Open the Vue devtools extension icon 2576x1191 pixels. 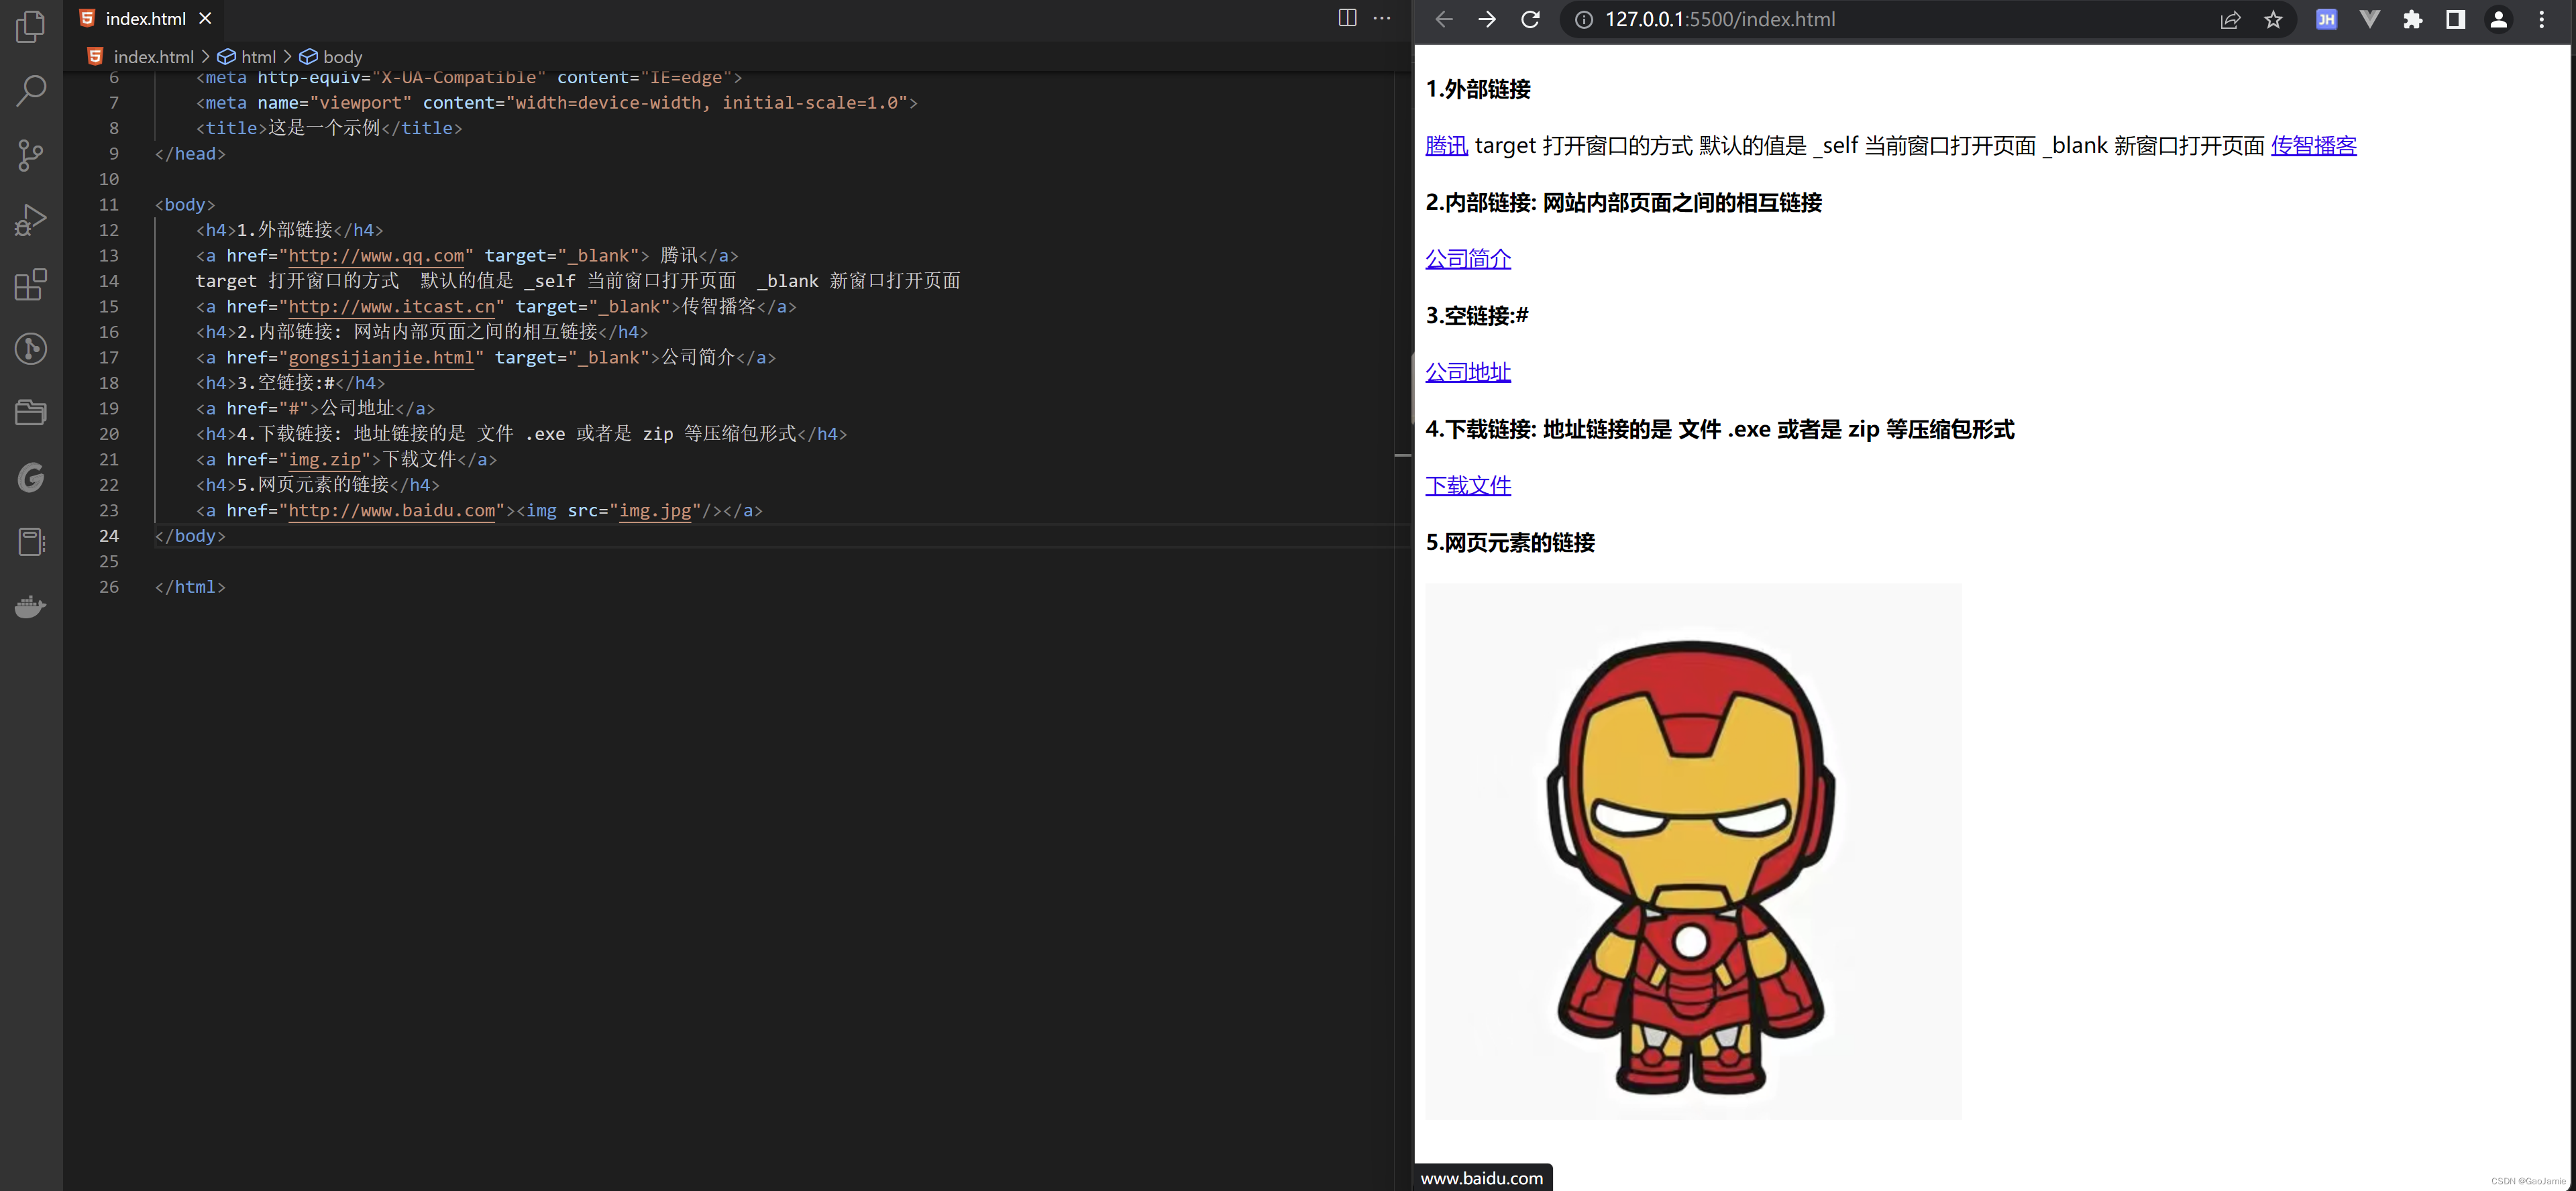pos(2369,19)
